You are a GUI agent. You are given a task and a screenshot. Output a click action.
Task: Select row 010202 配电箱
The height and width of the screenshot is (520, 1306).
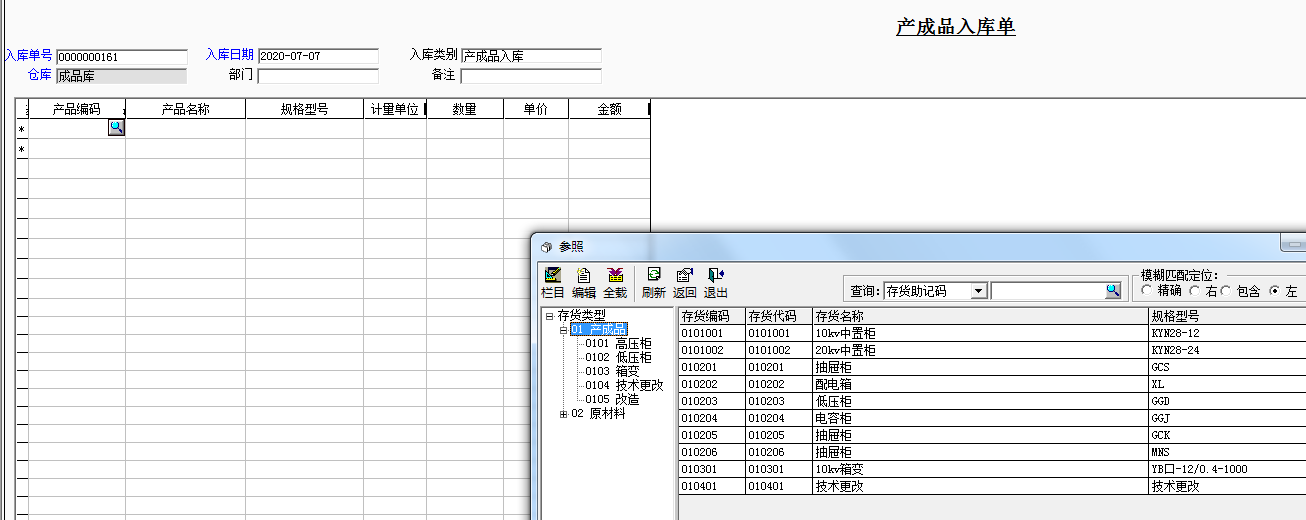(x=992, y=384)
